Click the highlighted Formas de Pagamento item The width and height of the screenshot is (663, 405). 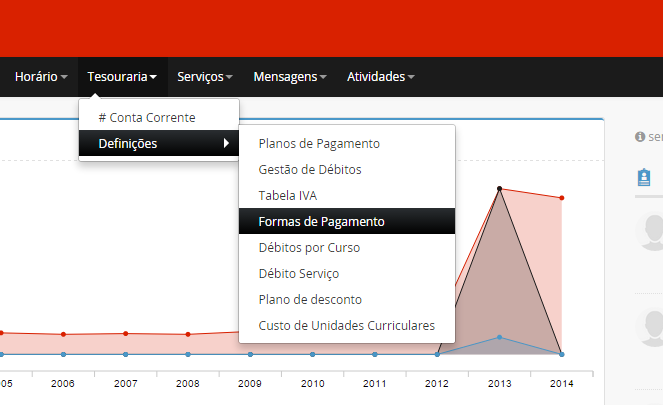click(321, 221)
